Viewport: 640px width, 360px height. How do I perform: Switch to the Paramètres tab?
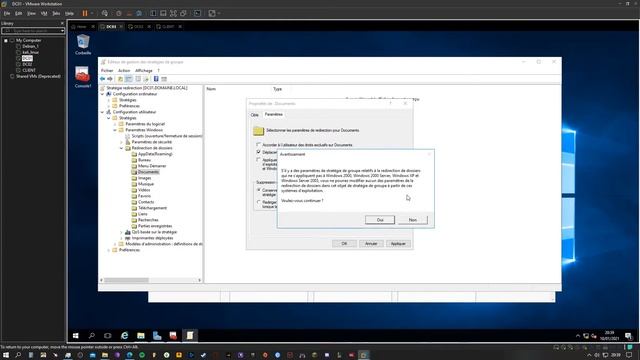click(273, 114)
